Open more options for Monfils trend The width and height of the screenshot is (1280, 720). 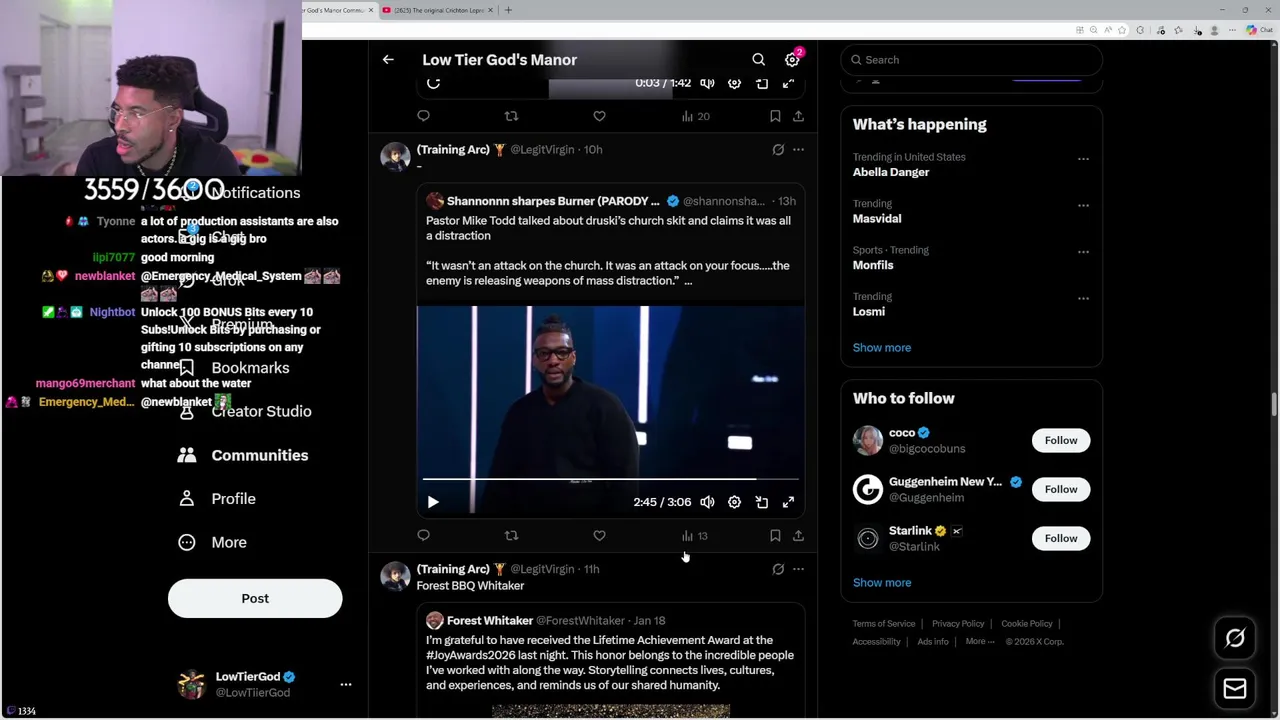click(x=1083, y=252)
